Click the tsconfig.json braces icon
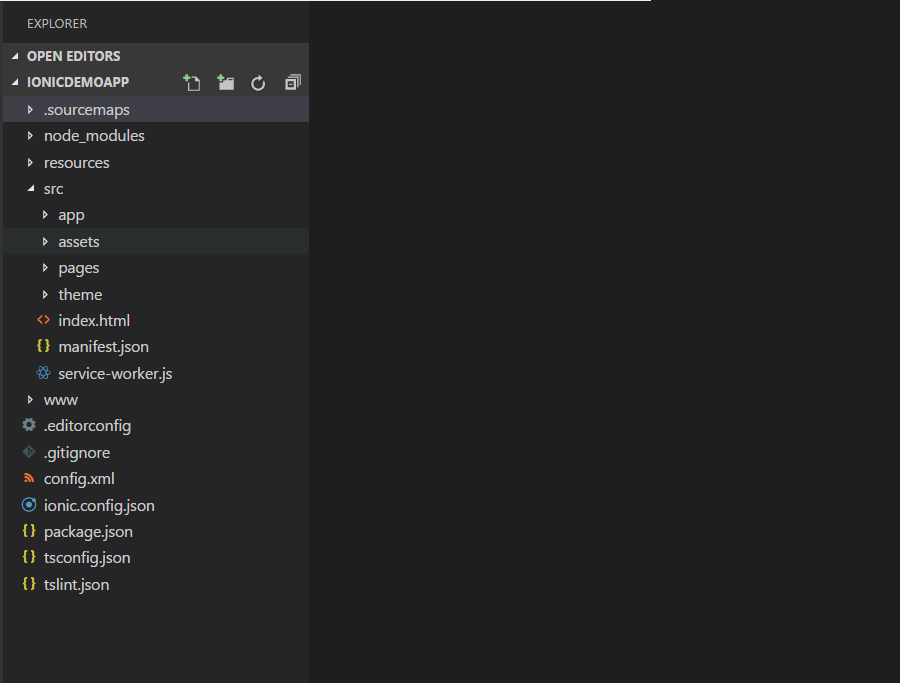The height and width of the screenshot is (683, 900). tap(29, 557)
